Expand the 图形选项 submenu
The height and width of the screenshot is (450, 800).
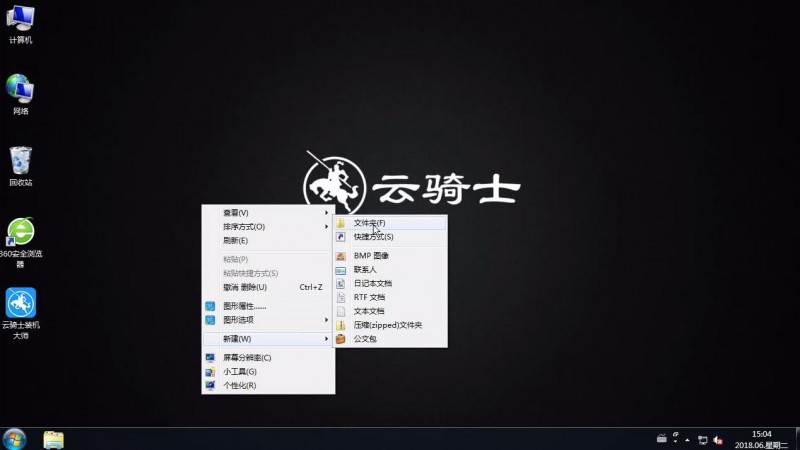click(268, 320)
